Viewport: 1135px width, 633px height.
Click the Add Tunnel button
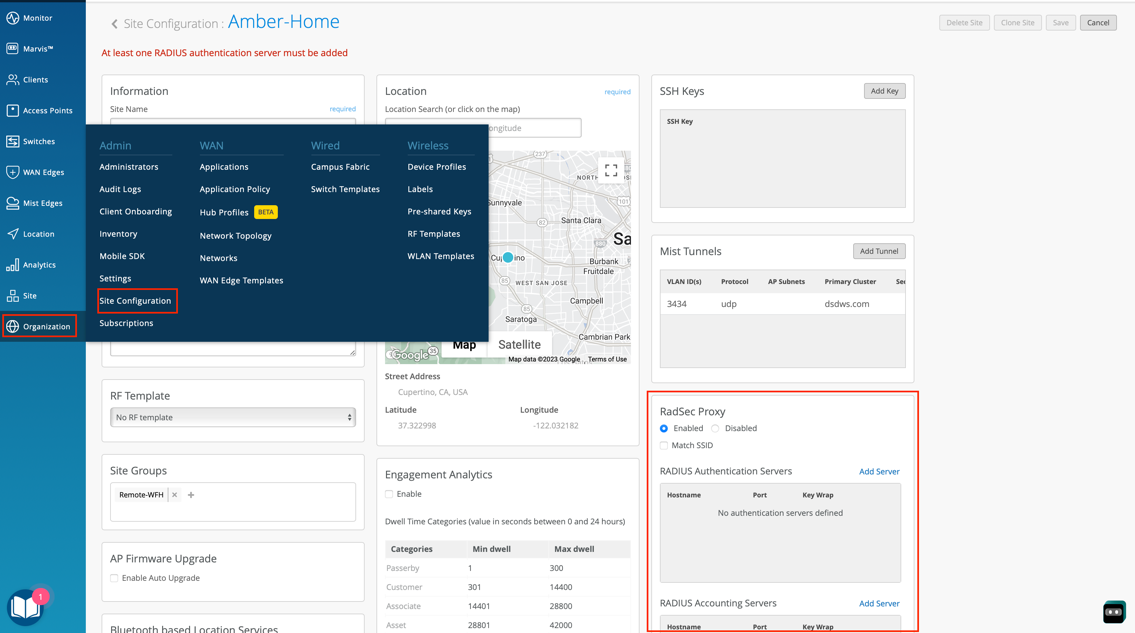(878, 251)
